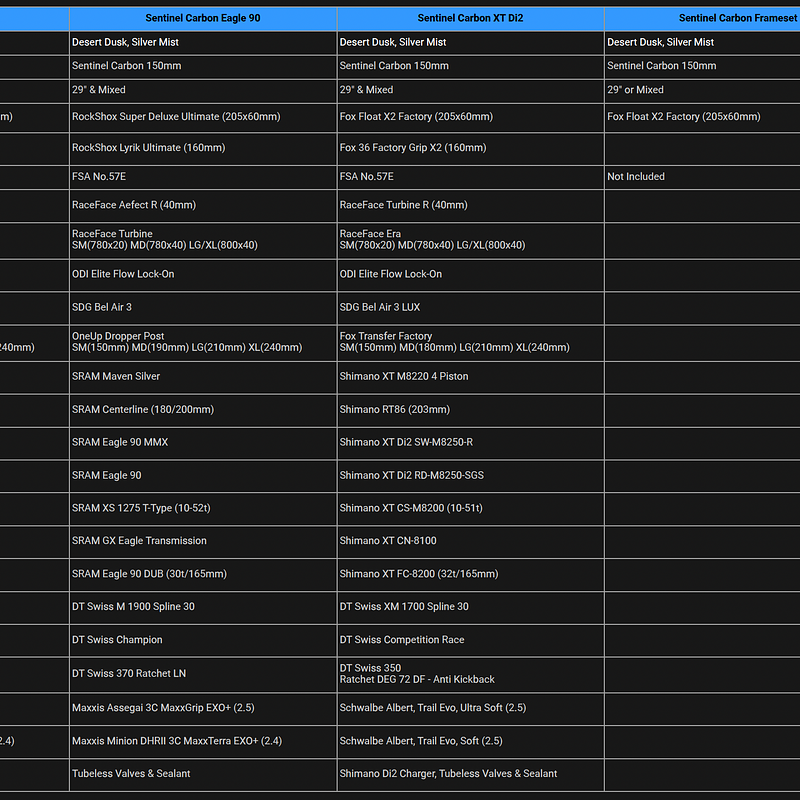Click Shimano XT Di2 RD-M8250-SGS cell

[470, 476]
